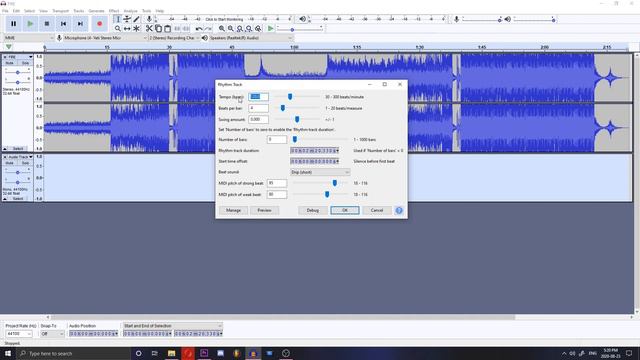This screenshot has width=640, height=360.
Task: Select the Draw pencil tool
Action: point(136,19)
